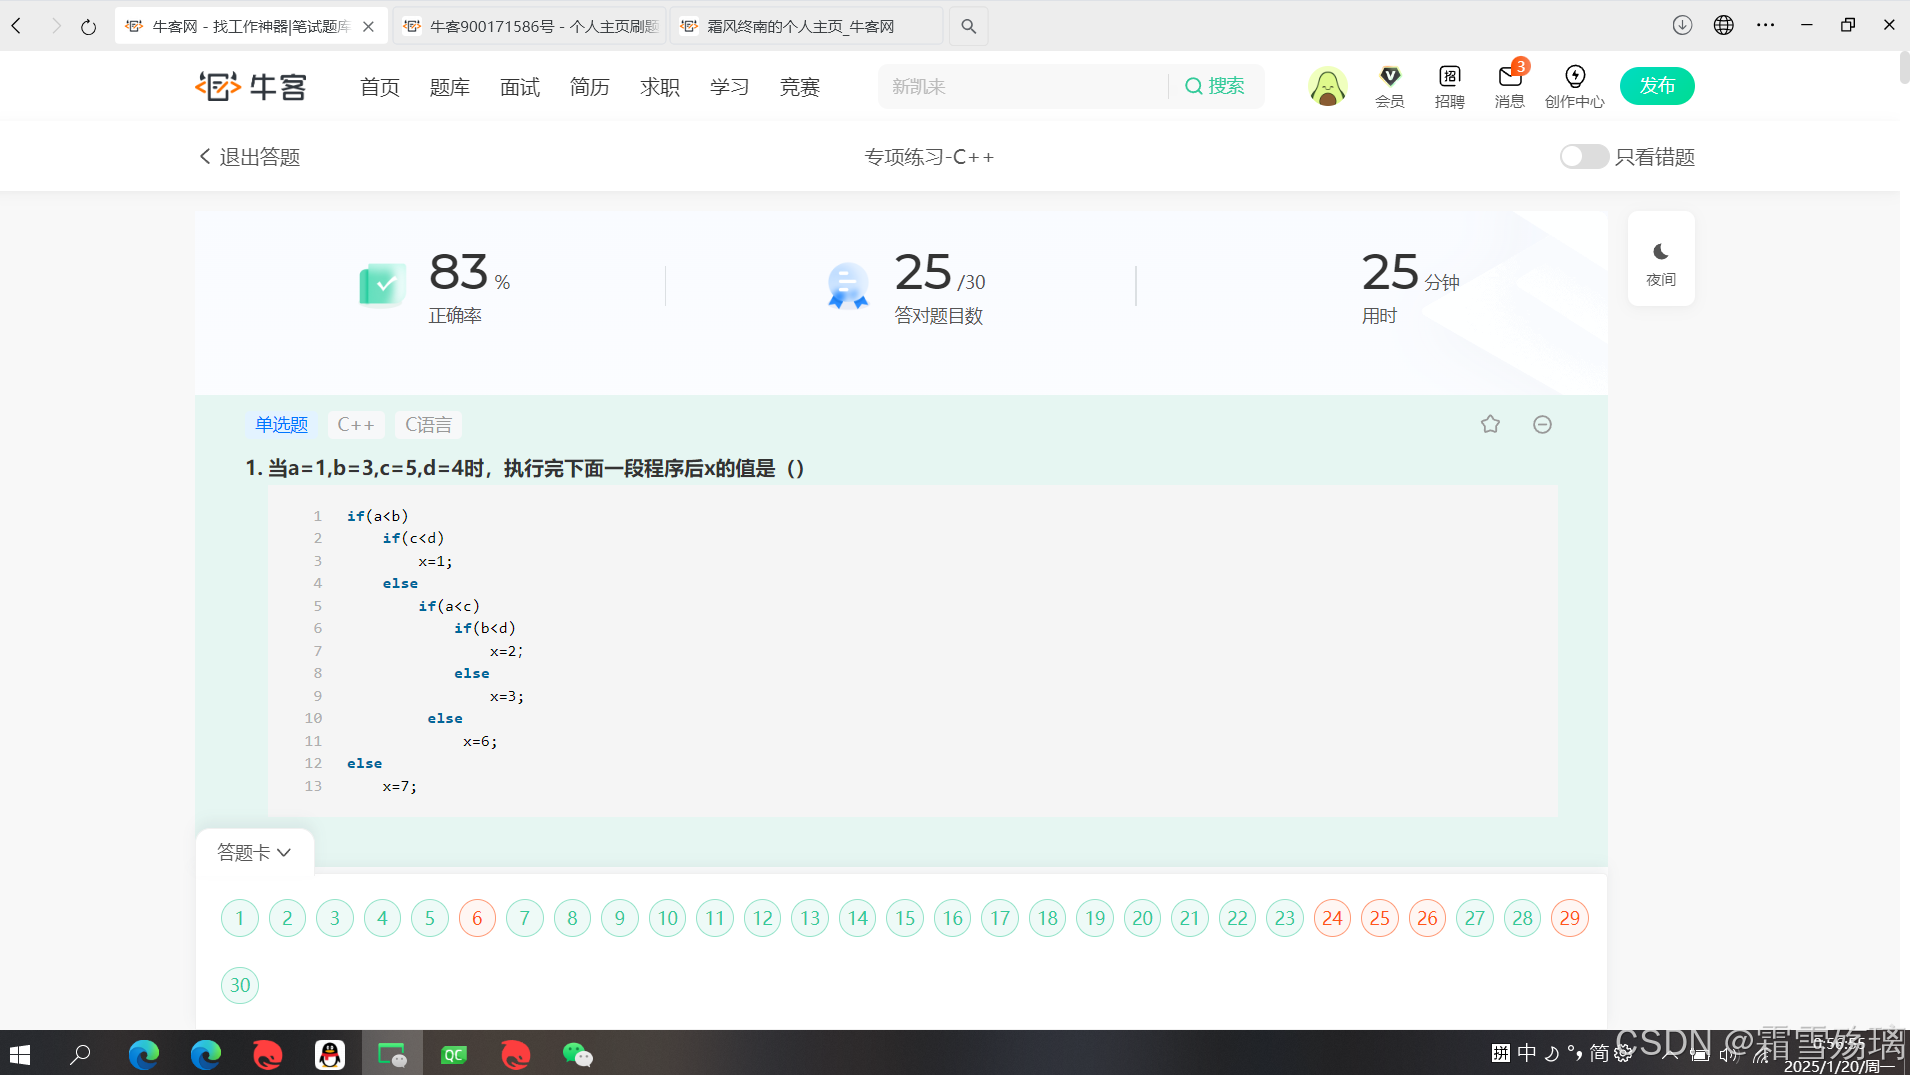
Task: Click browser forward arrow
Action: click(55, 26)
